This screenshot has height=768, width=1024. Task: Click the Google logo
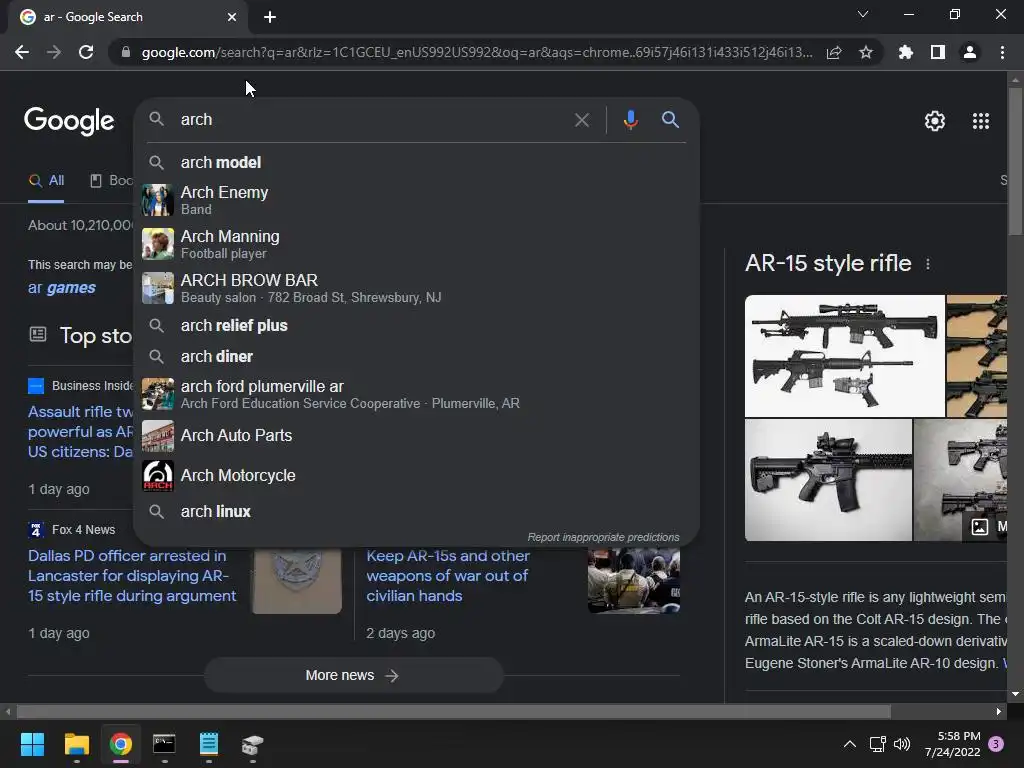click(x=69, y=121)
